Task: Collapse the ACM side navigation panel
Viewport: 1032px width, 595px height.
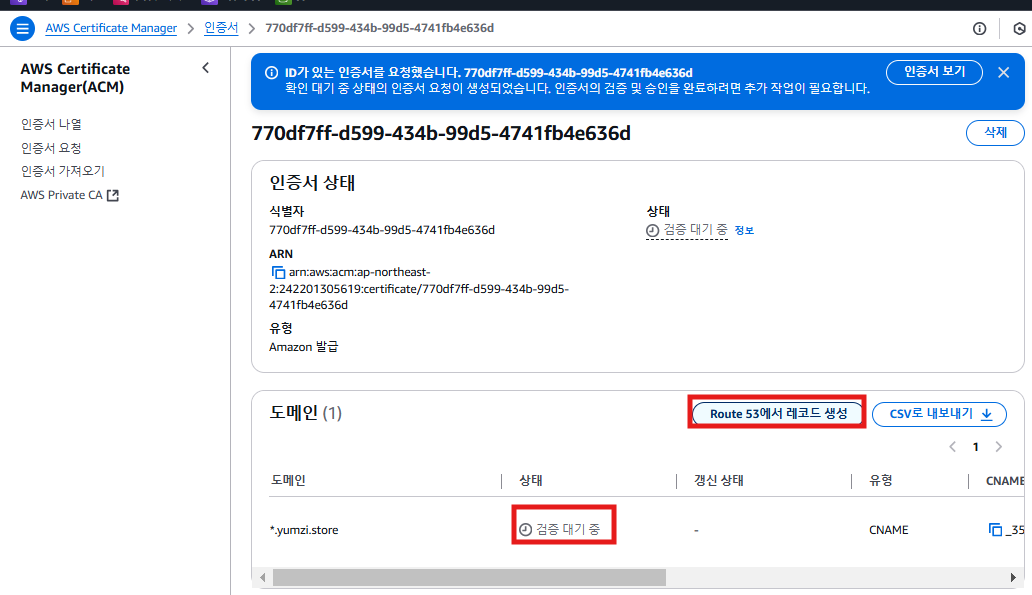Action: click(x=205, y=68)
